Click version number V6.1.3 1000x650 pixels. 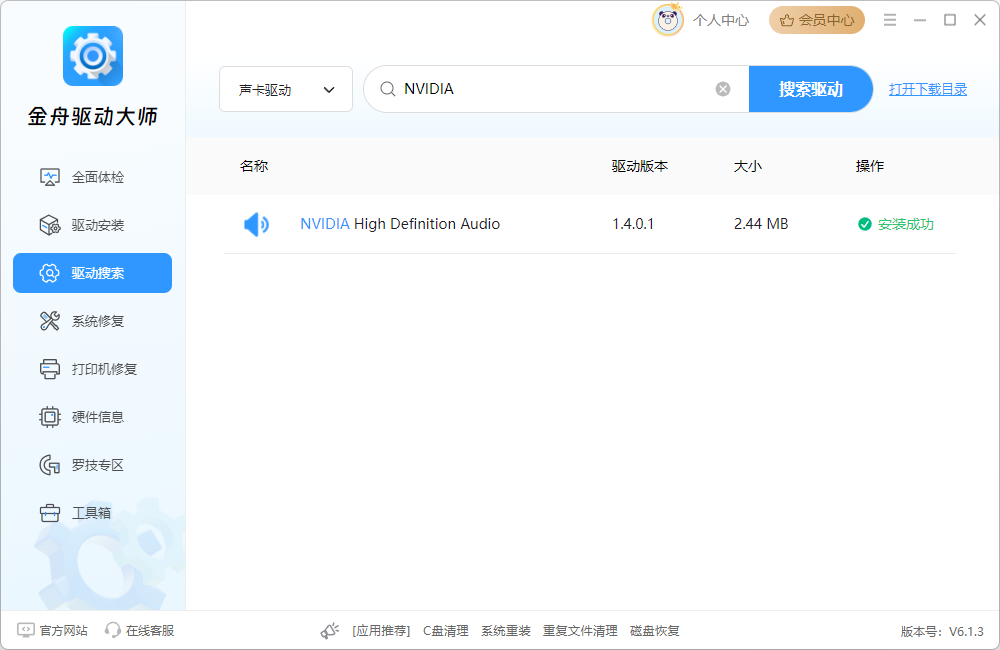967,632
